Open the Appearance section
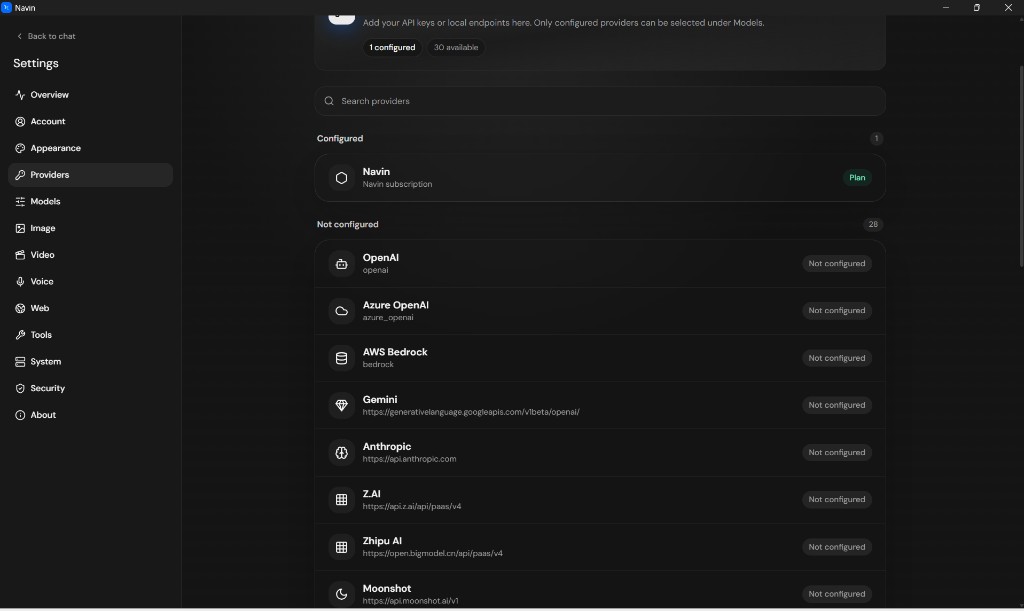The image size is (1024, 611). pos(91,148)
